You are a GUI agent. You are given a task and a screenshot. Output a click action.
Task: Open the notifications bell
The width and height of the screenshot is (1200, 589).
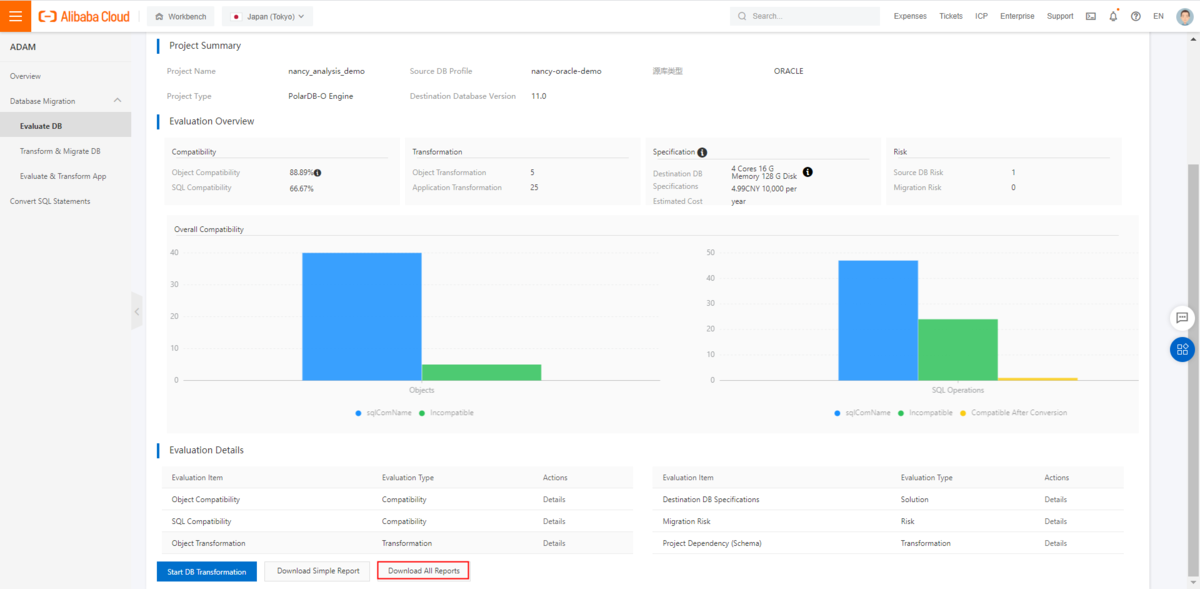1113,16
